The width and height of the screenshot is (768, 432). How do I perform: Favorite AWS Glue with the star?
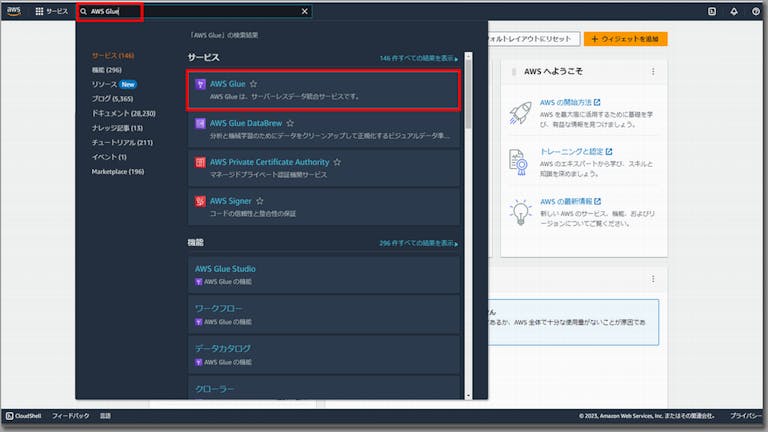(253, 84)
